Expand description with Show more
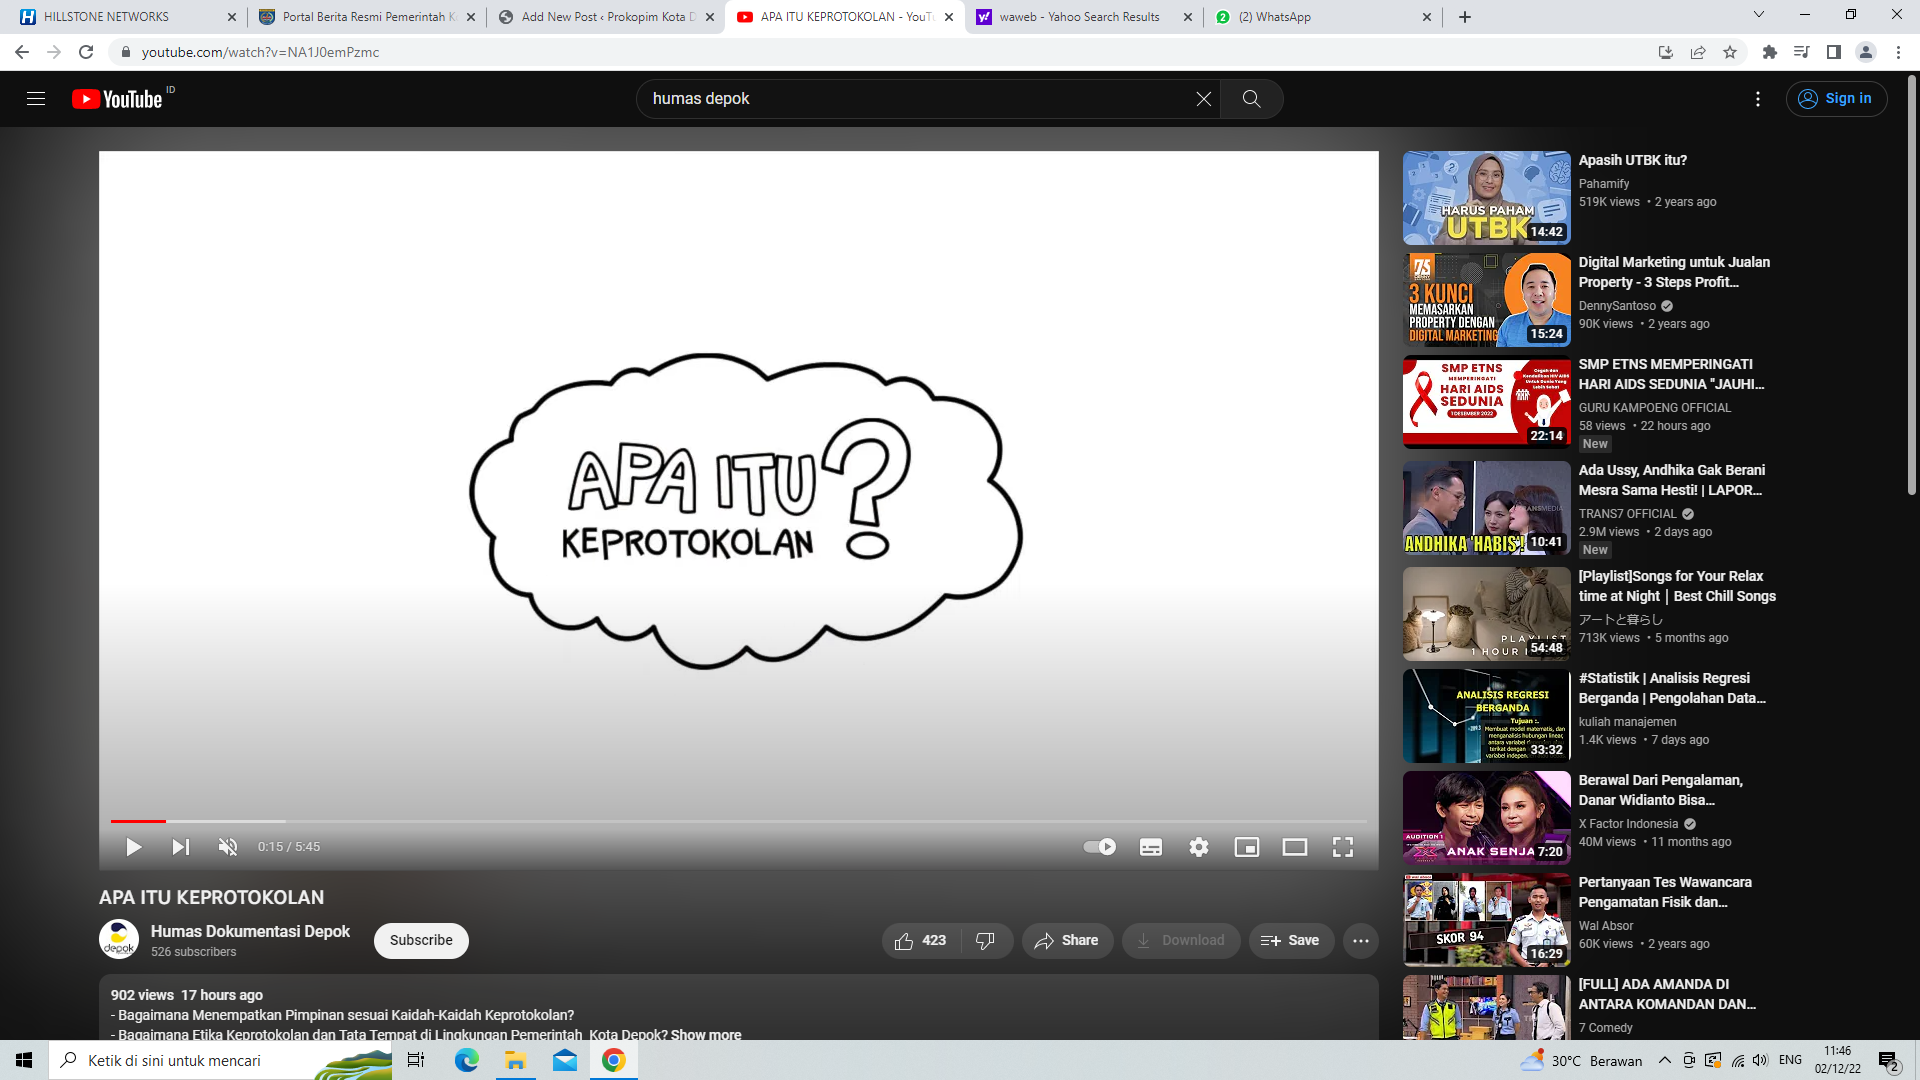Screen dimensions: 1920x1080 tap(706, 1035)
